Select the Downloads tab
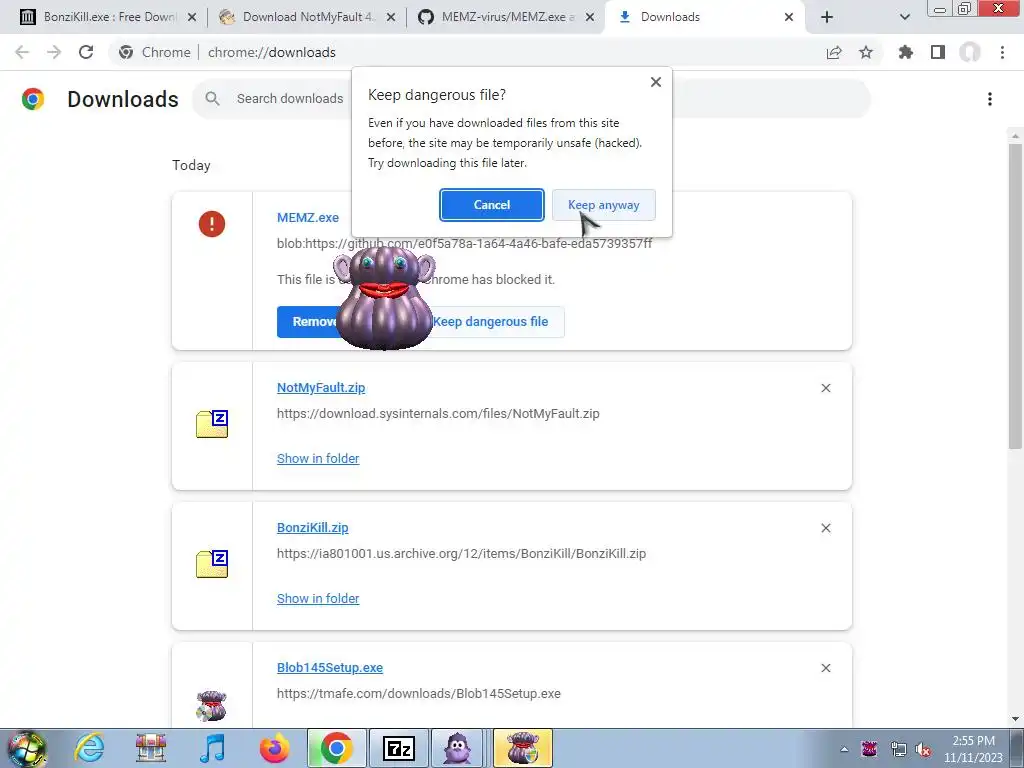Screen dimensions: 1024x768 coord(705,17)
